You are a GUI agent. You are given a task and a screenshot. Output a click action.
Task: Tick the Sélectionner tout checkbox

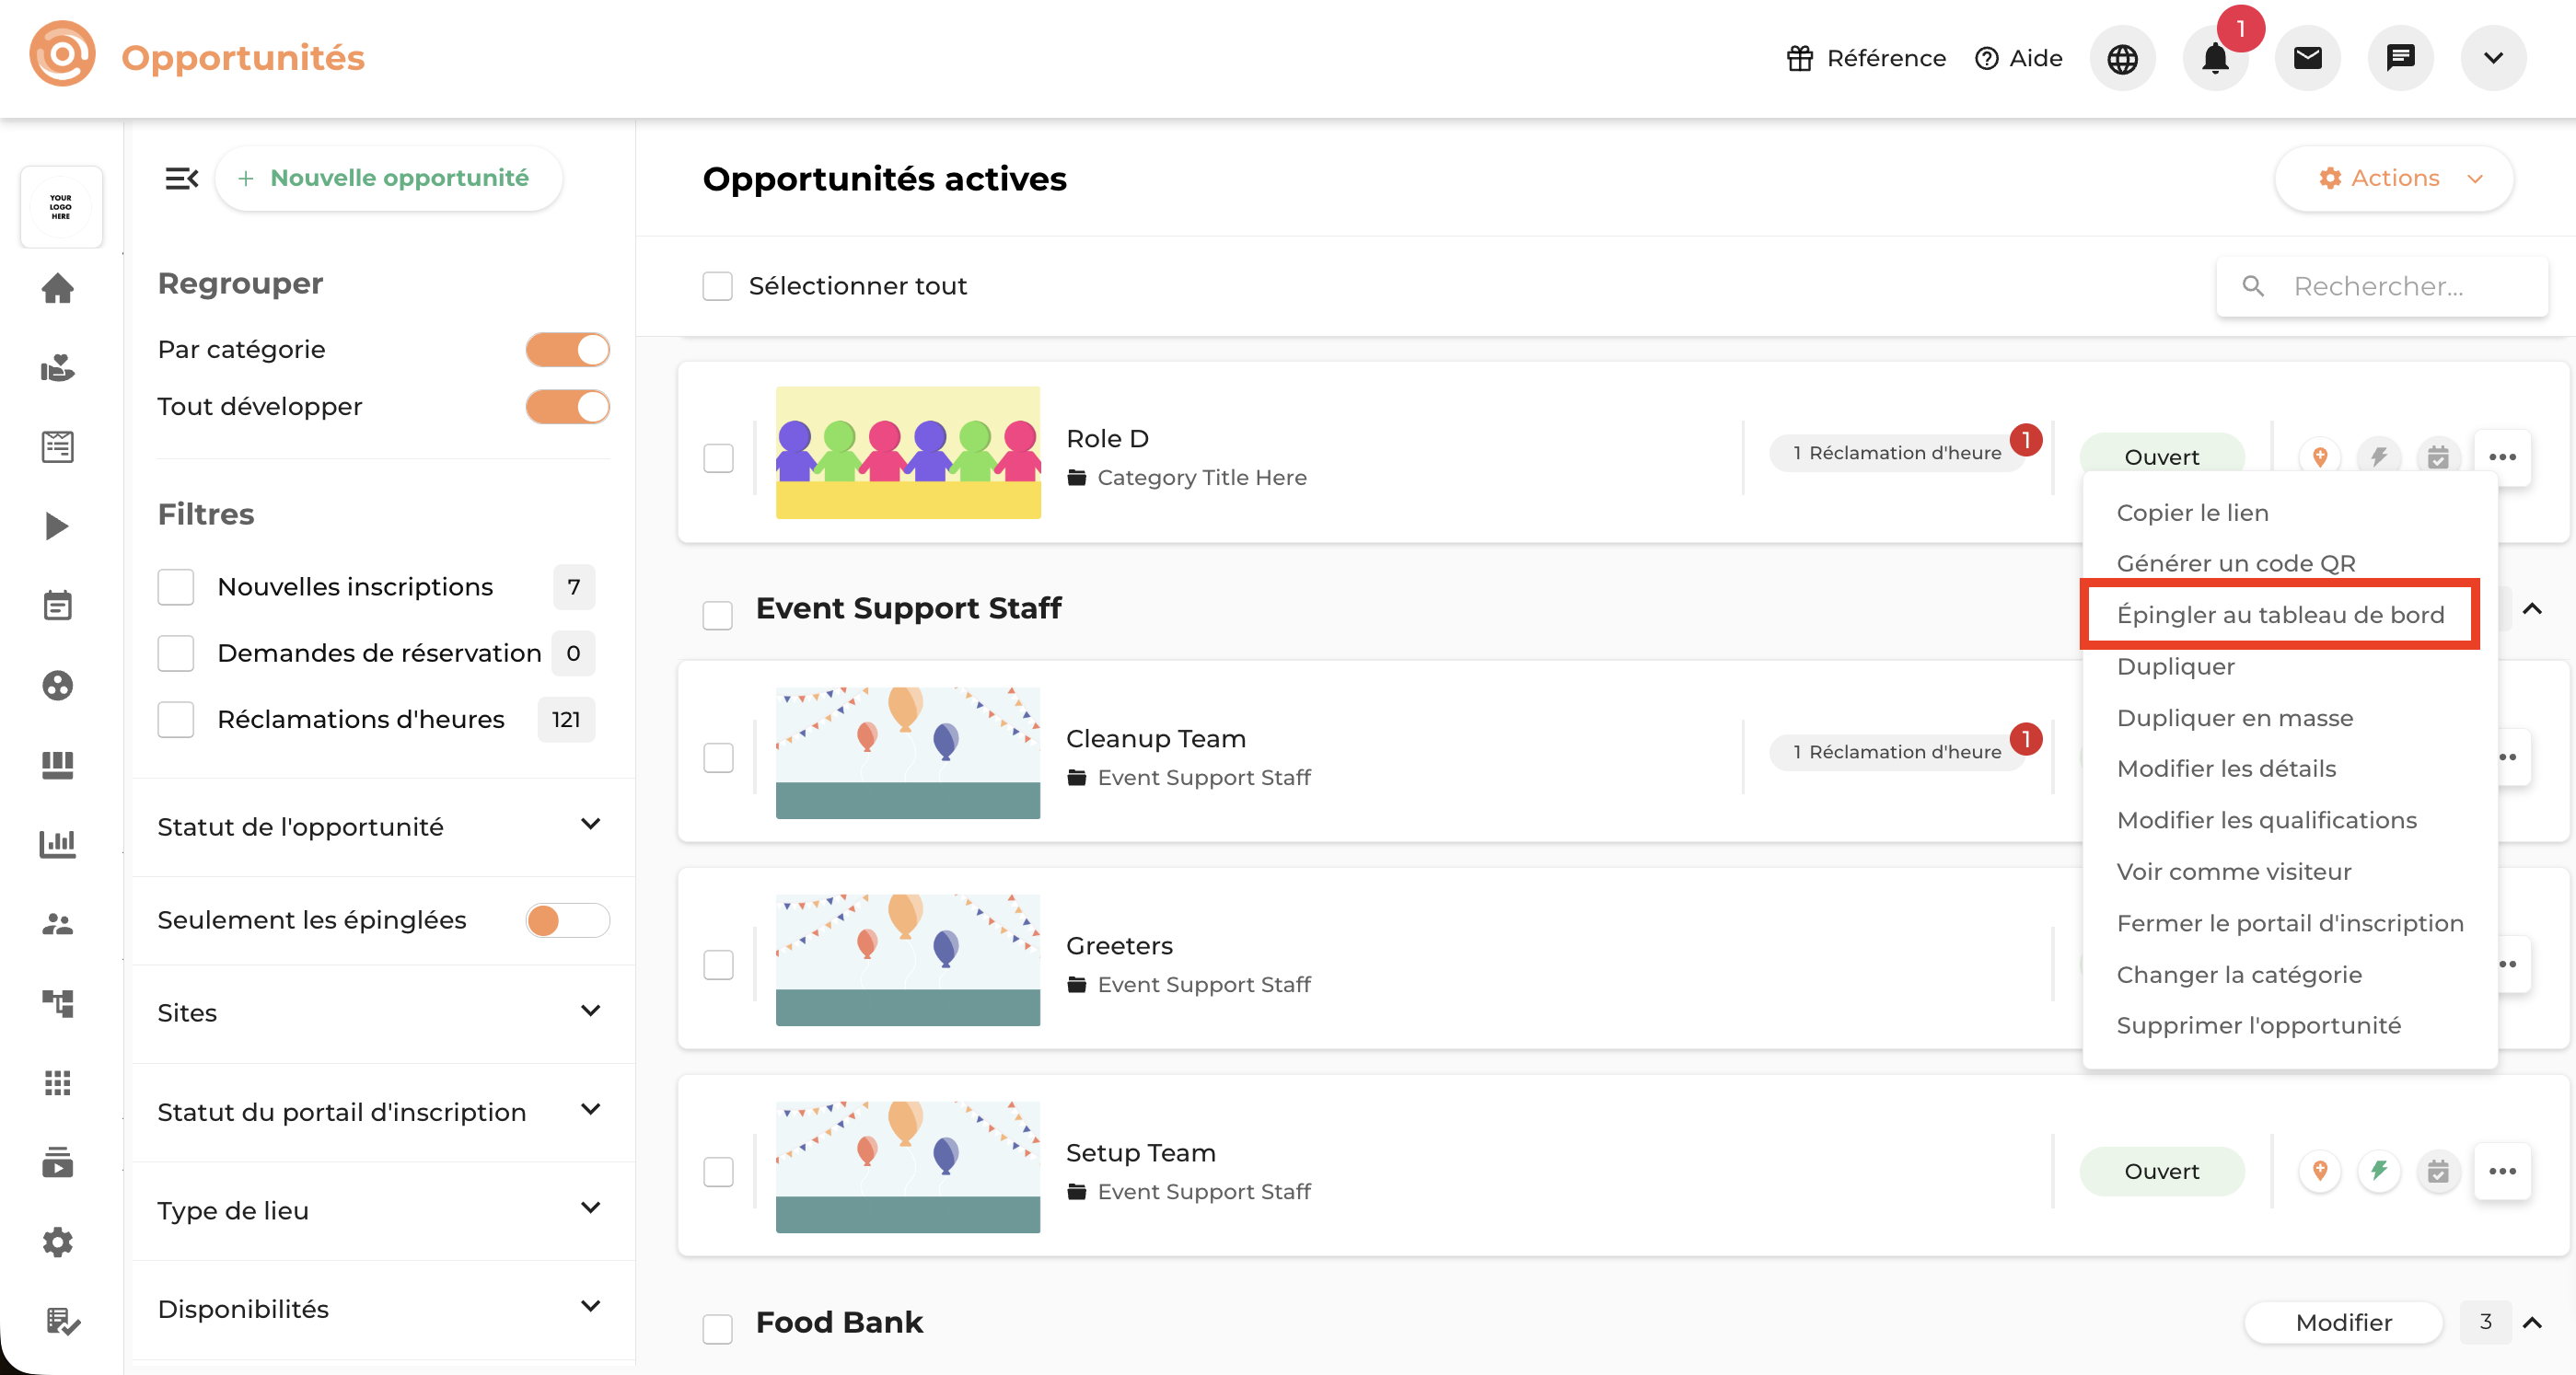pos(717,286)
